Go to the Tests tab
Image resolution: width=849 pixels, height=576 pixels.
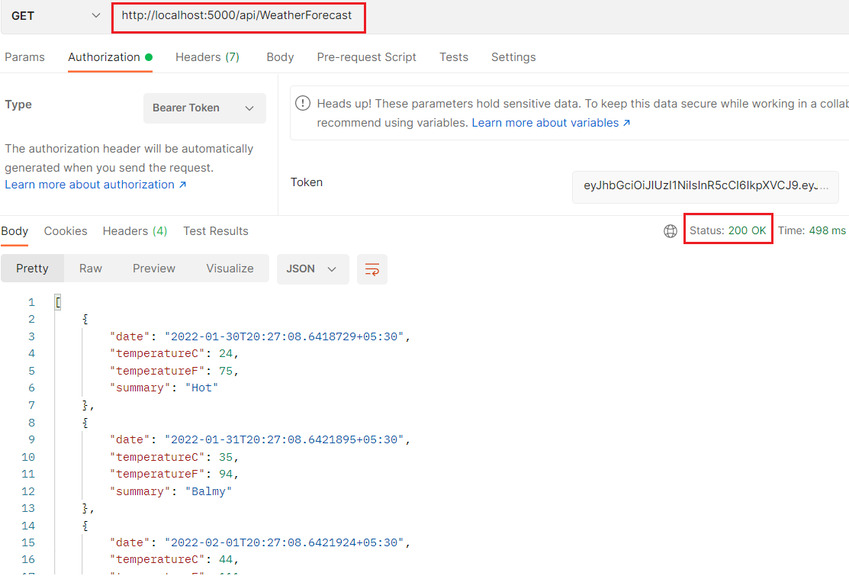point(454,57)
